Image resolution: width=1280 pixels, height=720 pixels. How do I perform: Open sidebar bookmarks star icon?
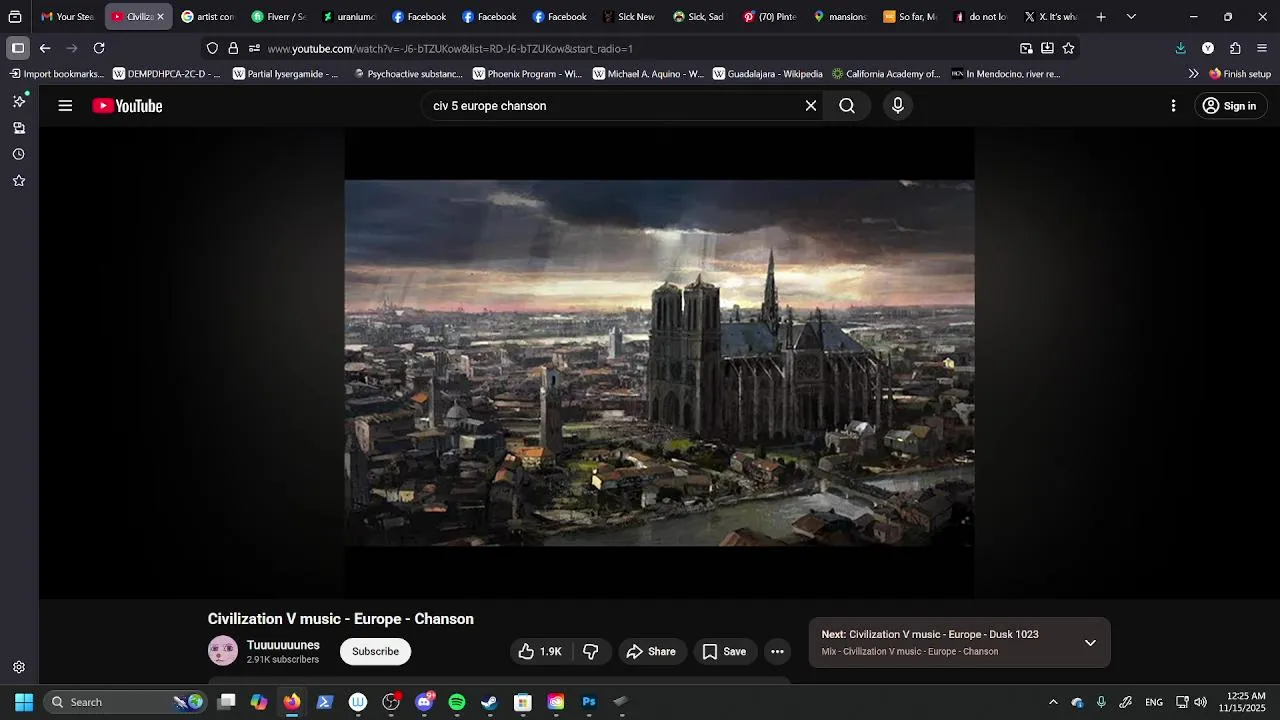click(x=18, y=181)
